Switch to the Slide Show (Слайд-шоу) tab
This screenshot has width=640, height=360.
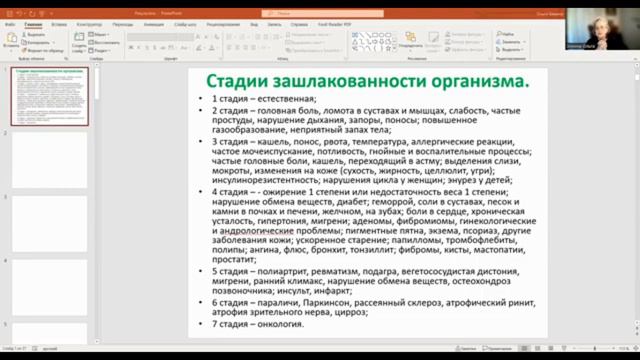(185, 25)
